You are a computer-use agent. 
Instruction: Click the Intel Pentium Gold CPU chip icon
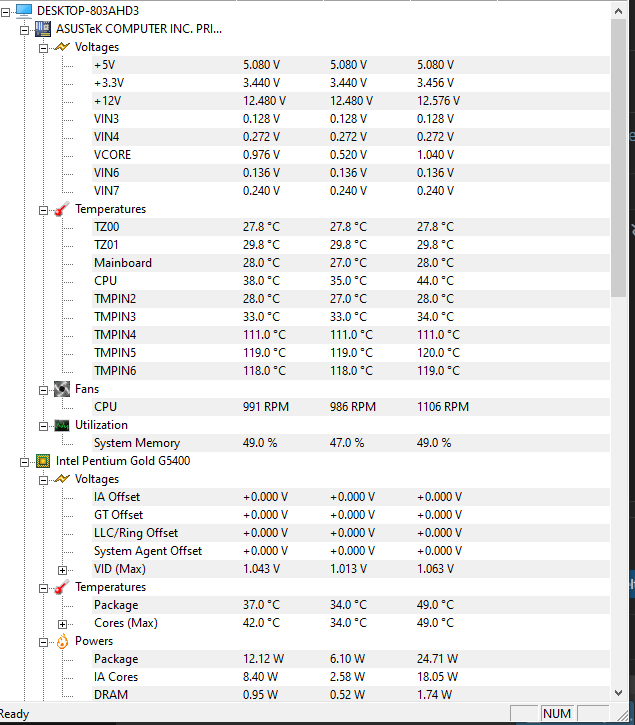(43, 461)
